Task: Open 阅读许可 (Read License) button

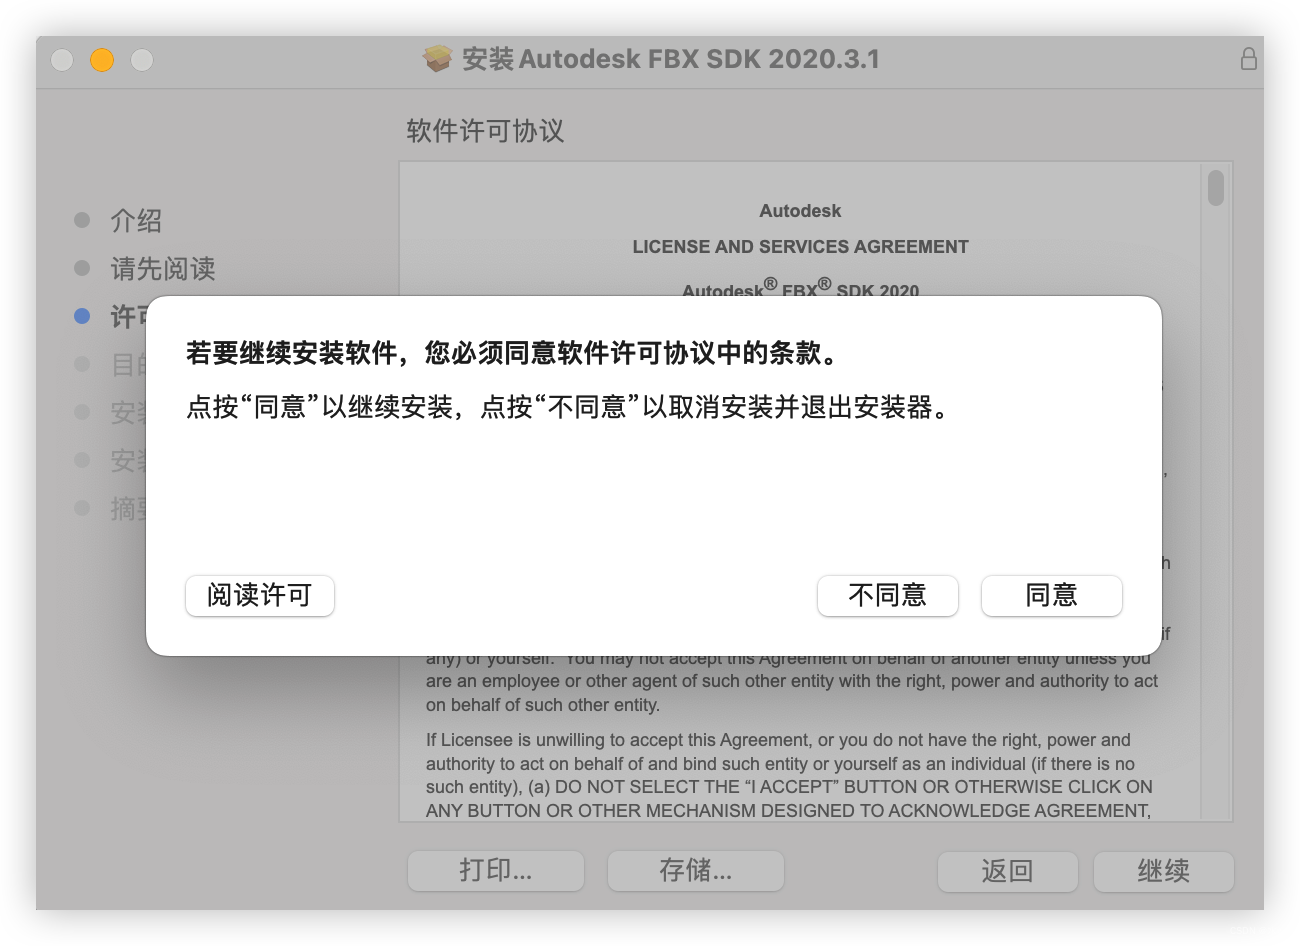Action: (260, 596)
